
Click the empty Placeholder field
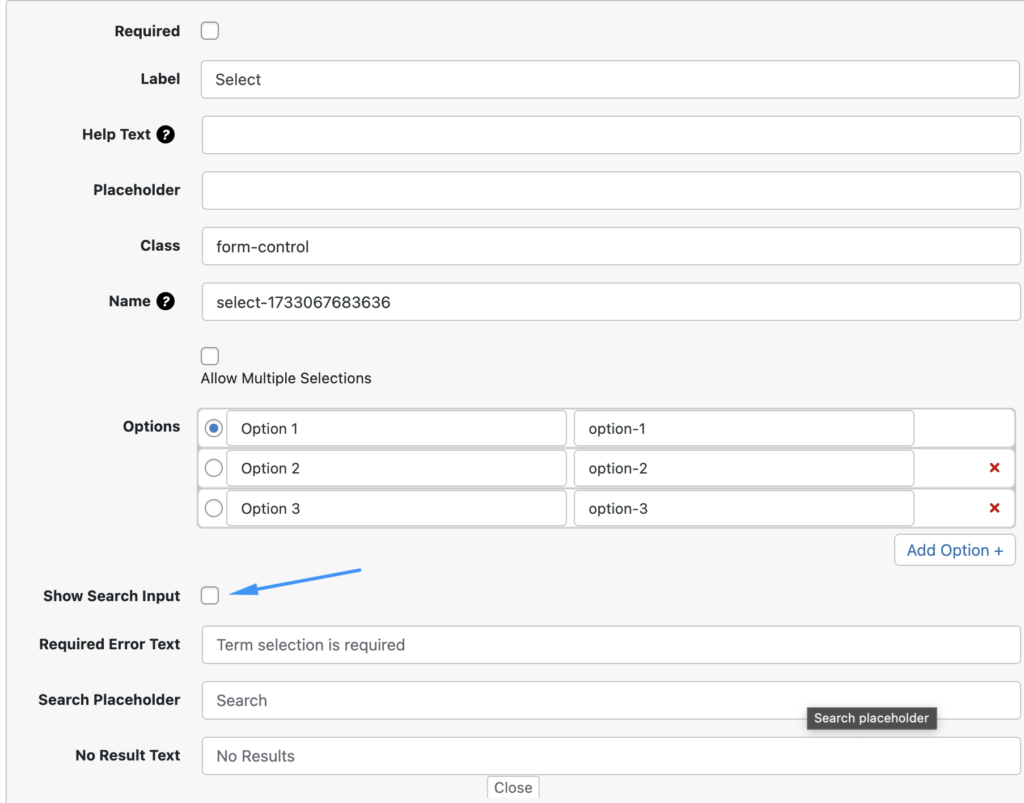(x=610, y=190)
